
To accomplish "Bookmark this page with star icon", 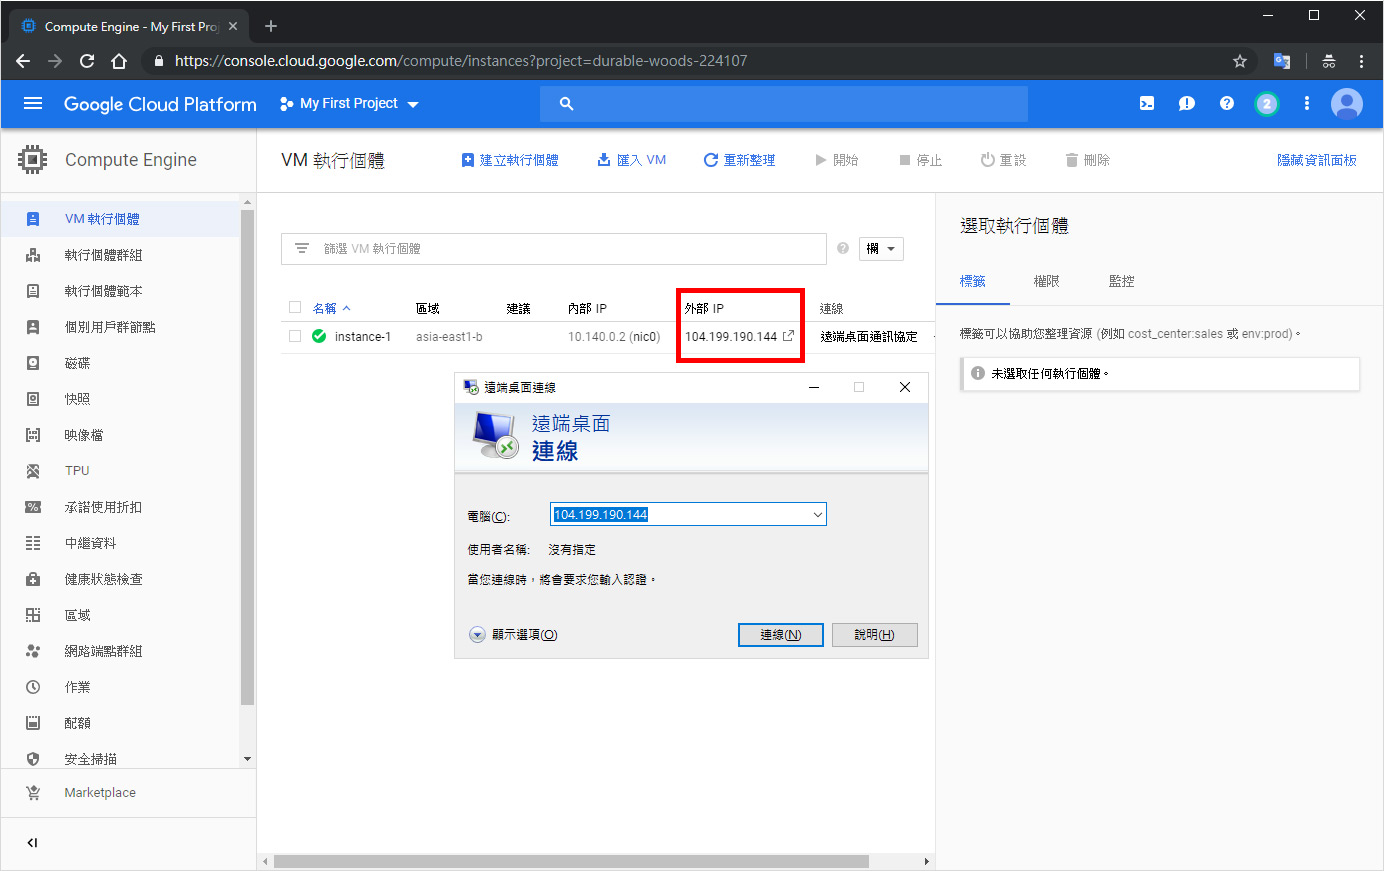I will click(x=1240, y=61).
